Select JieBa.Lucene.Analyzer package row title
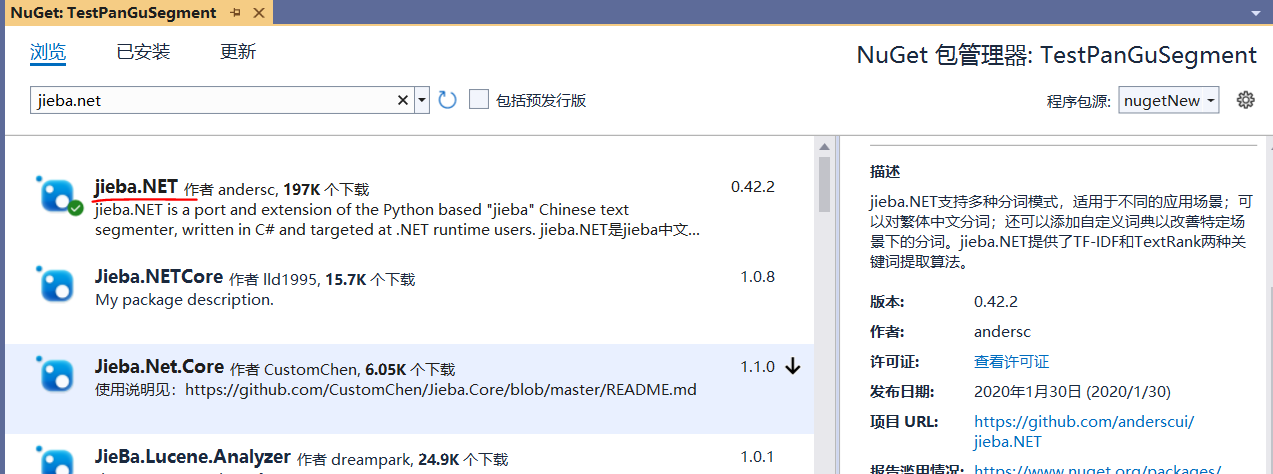The image size is (1273, 474). click(x=193, y=457)
